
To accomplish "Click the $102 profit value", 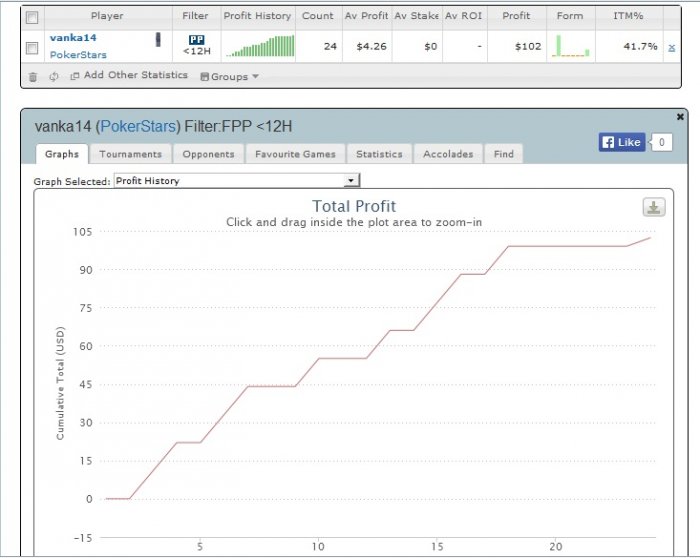I will 528,46.
